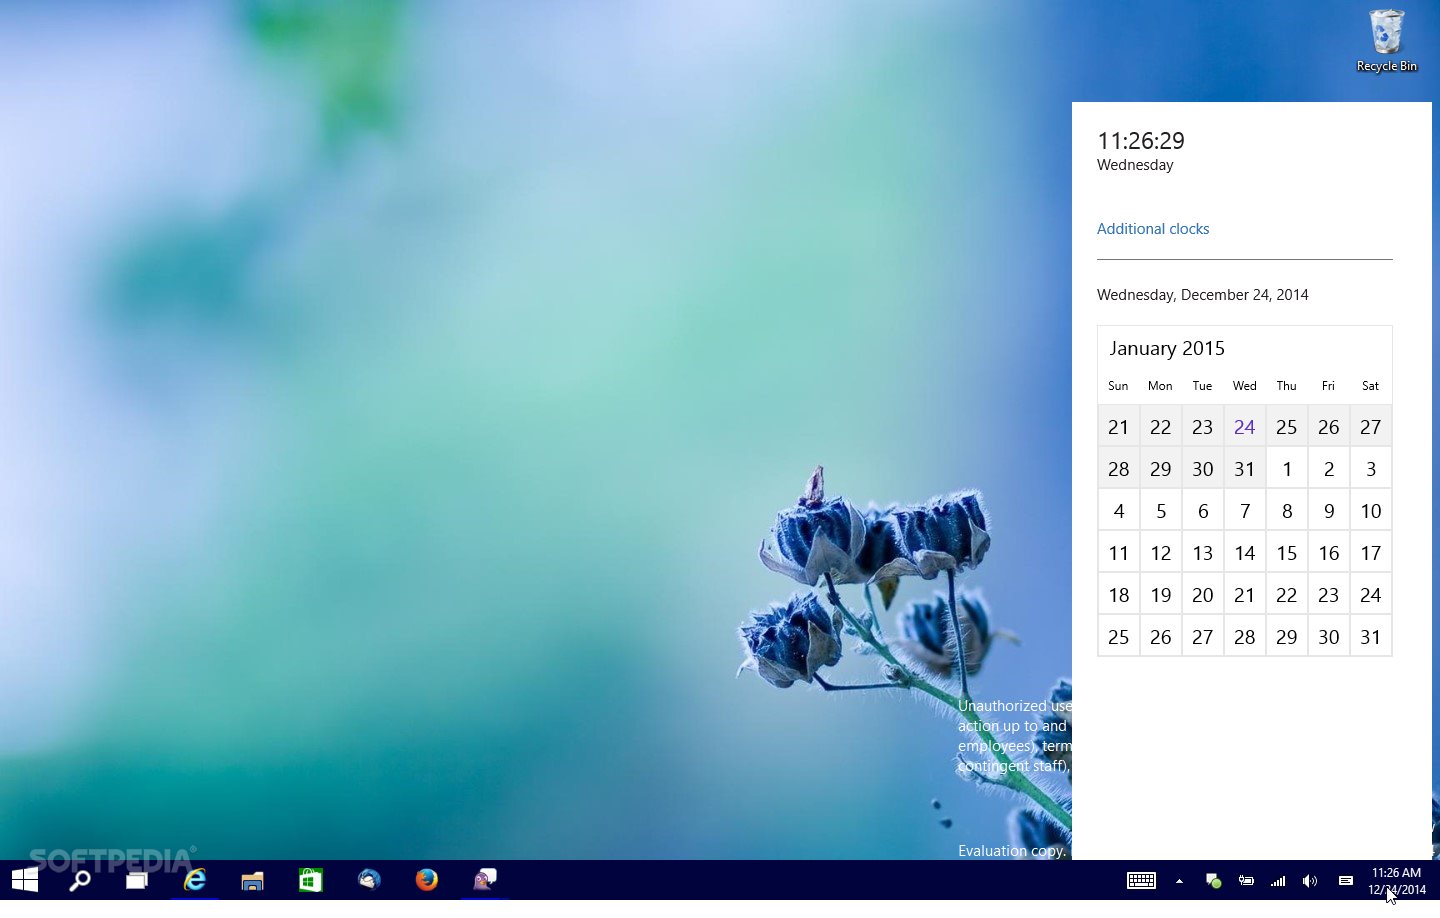Click the taskbar clock showing 11:26 AM

[x=1396, y=881]
